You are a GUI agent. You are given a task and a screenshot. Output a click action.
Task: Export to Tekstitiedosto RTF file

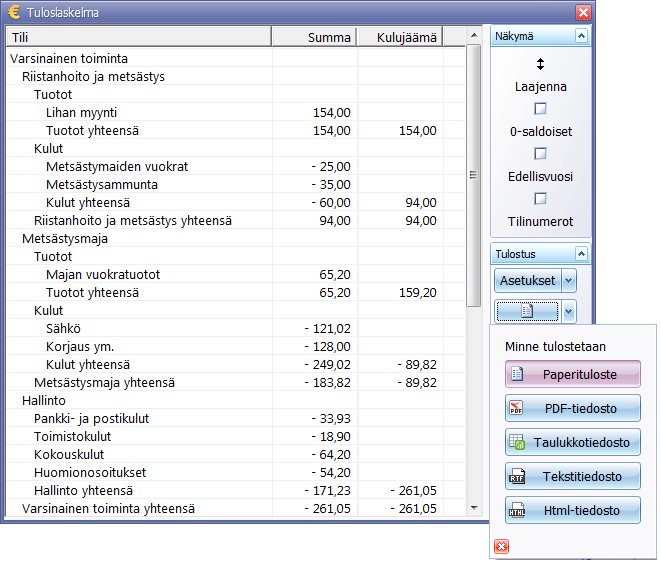(573, 476)
